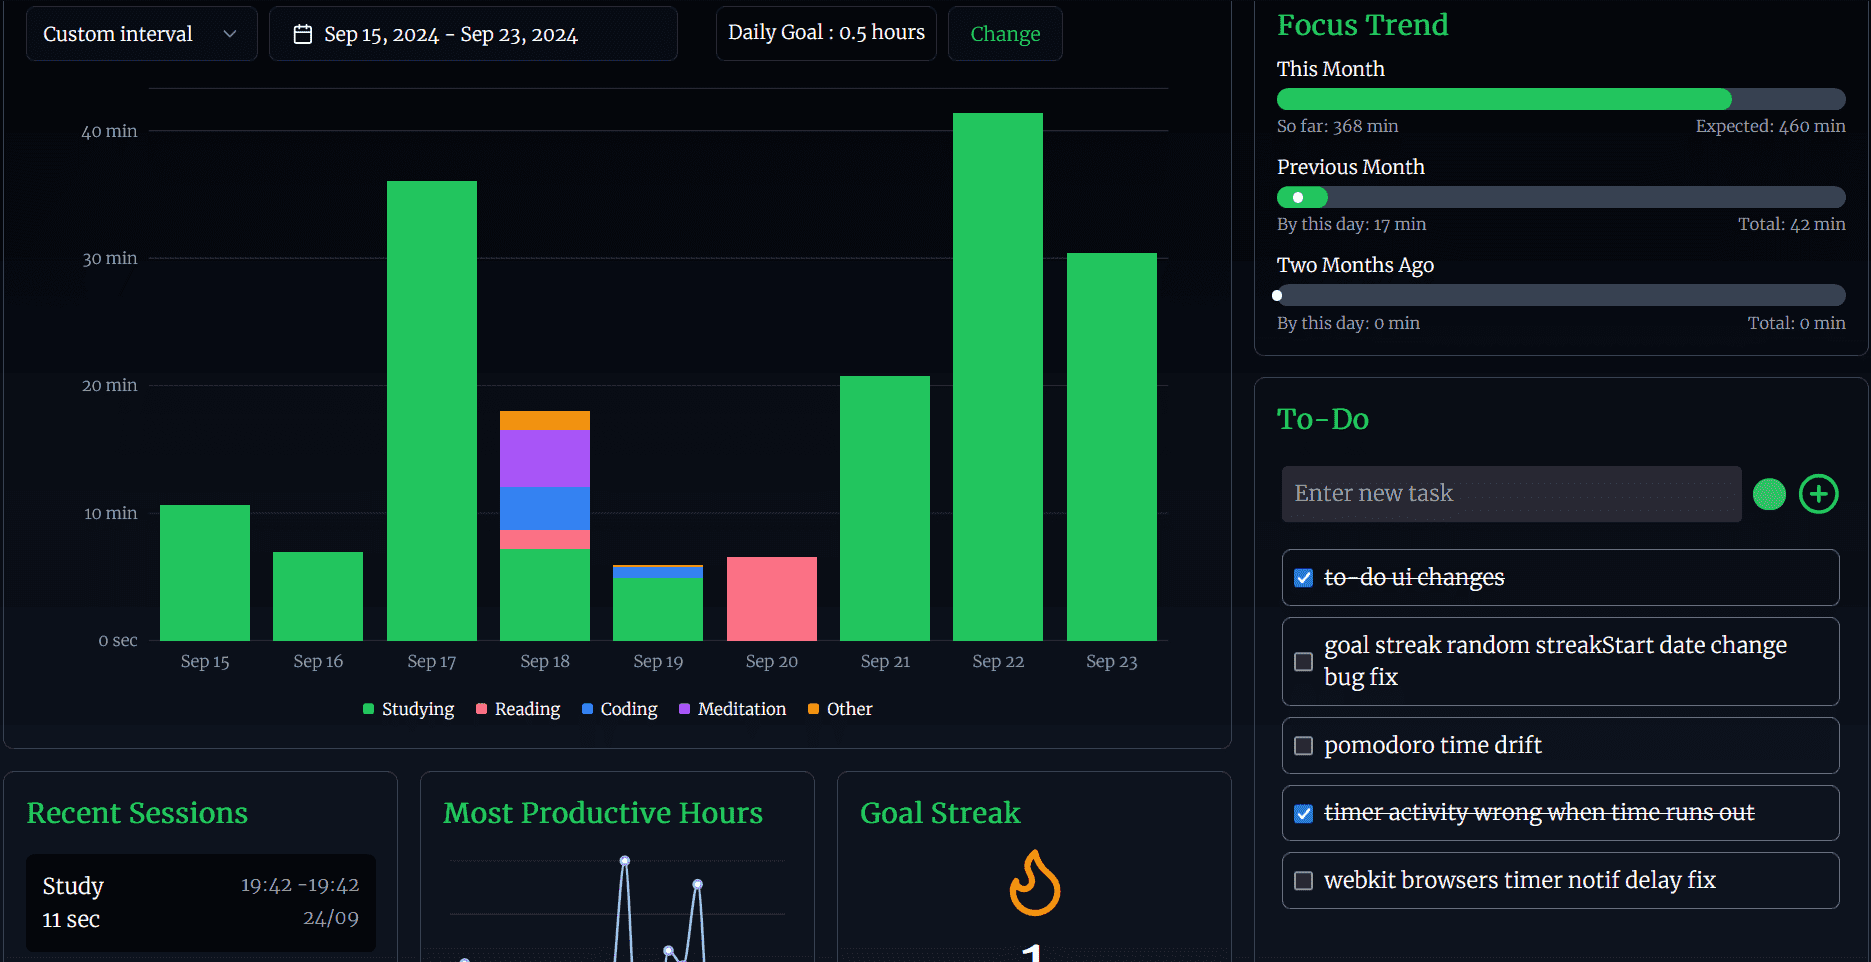The image size is (1871, 962).
Task: Click the 40 min axis label
Action: pyautogui.click(x=109, y=131)
